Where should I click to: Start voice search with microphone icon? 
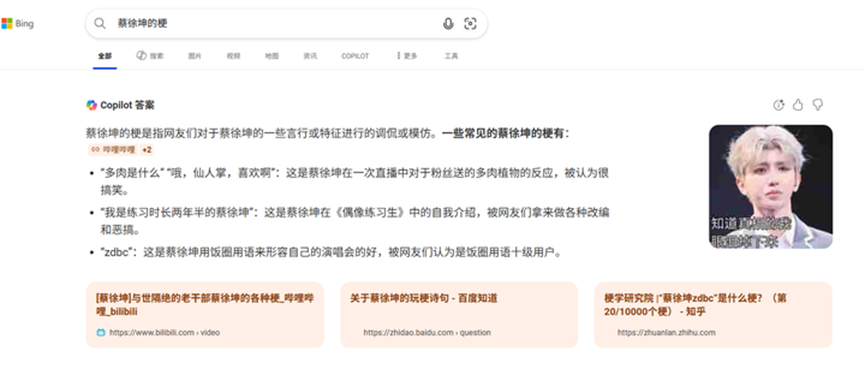click(448, 23)
